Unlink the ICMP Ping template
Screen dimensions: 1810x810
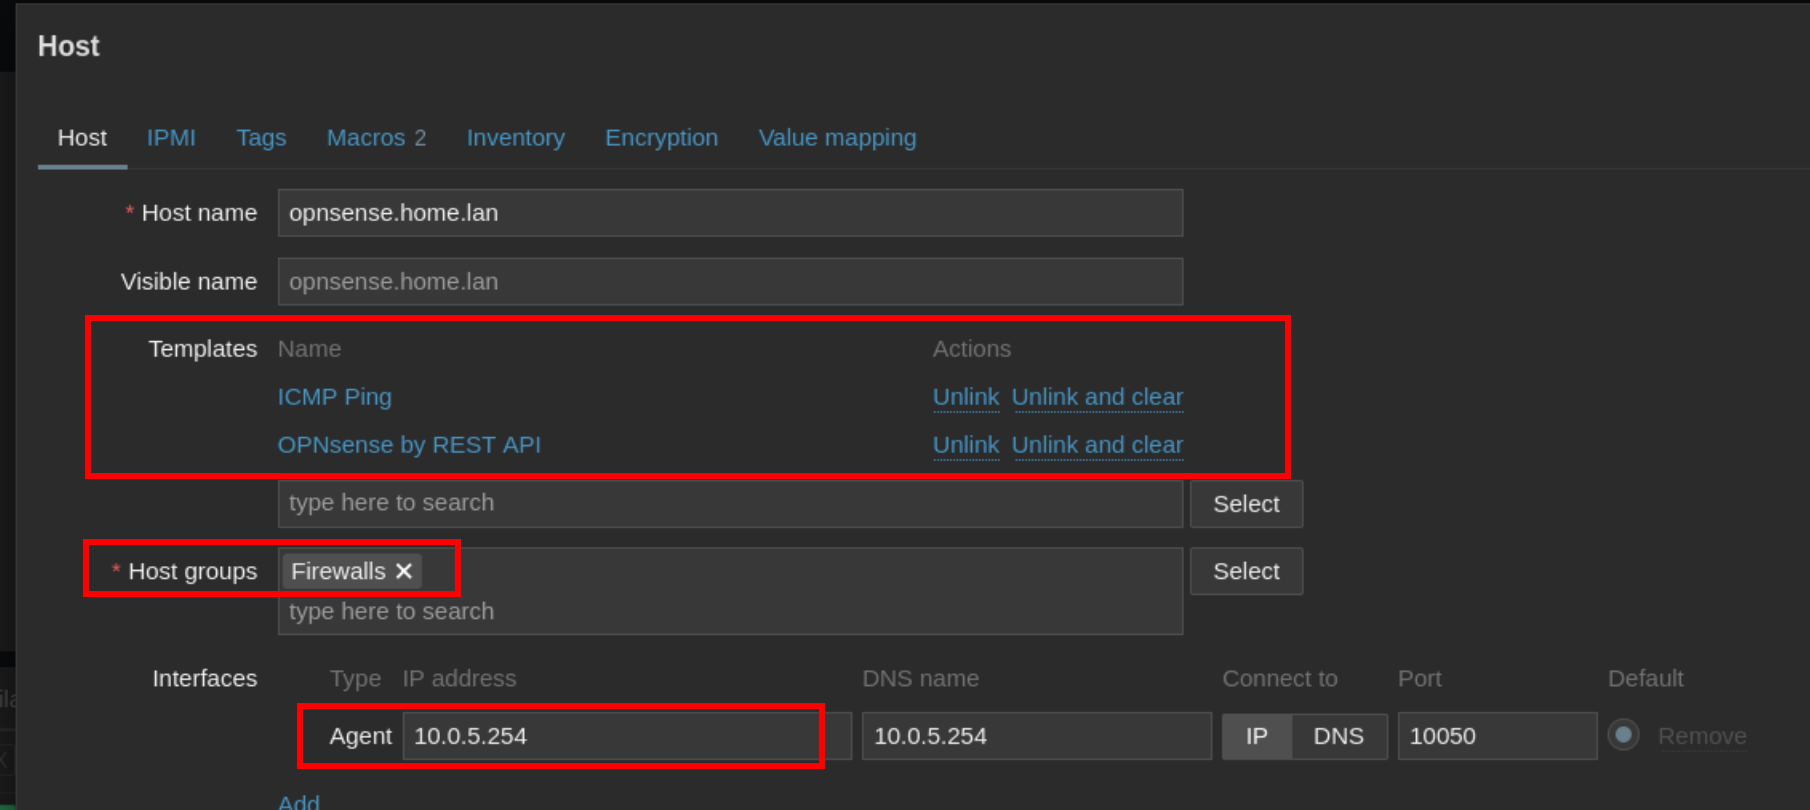(966, 397)
